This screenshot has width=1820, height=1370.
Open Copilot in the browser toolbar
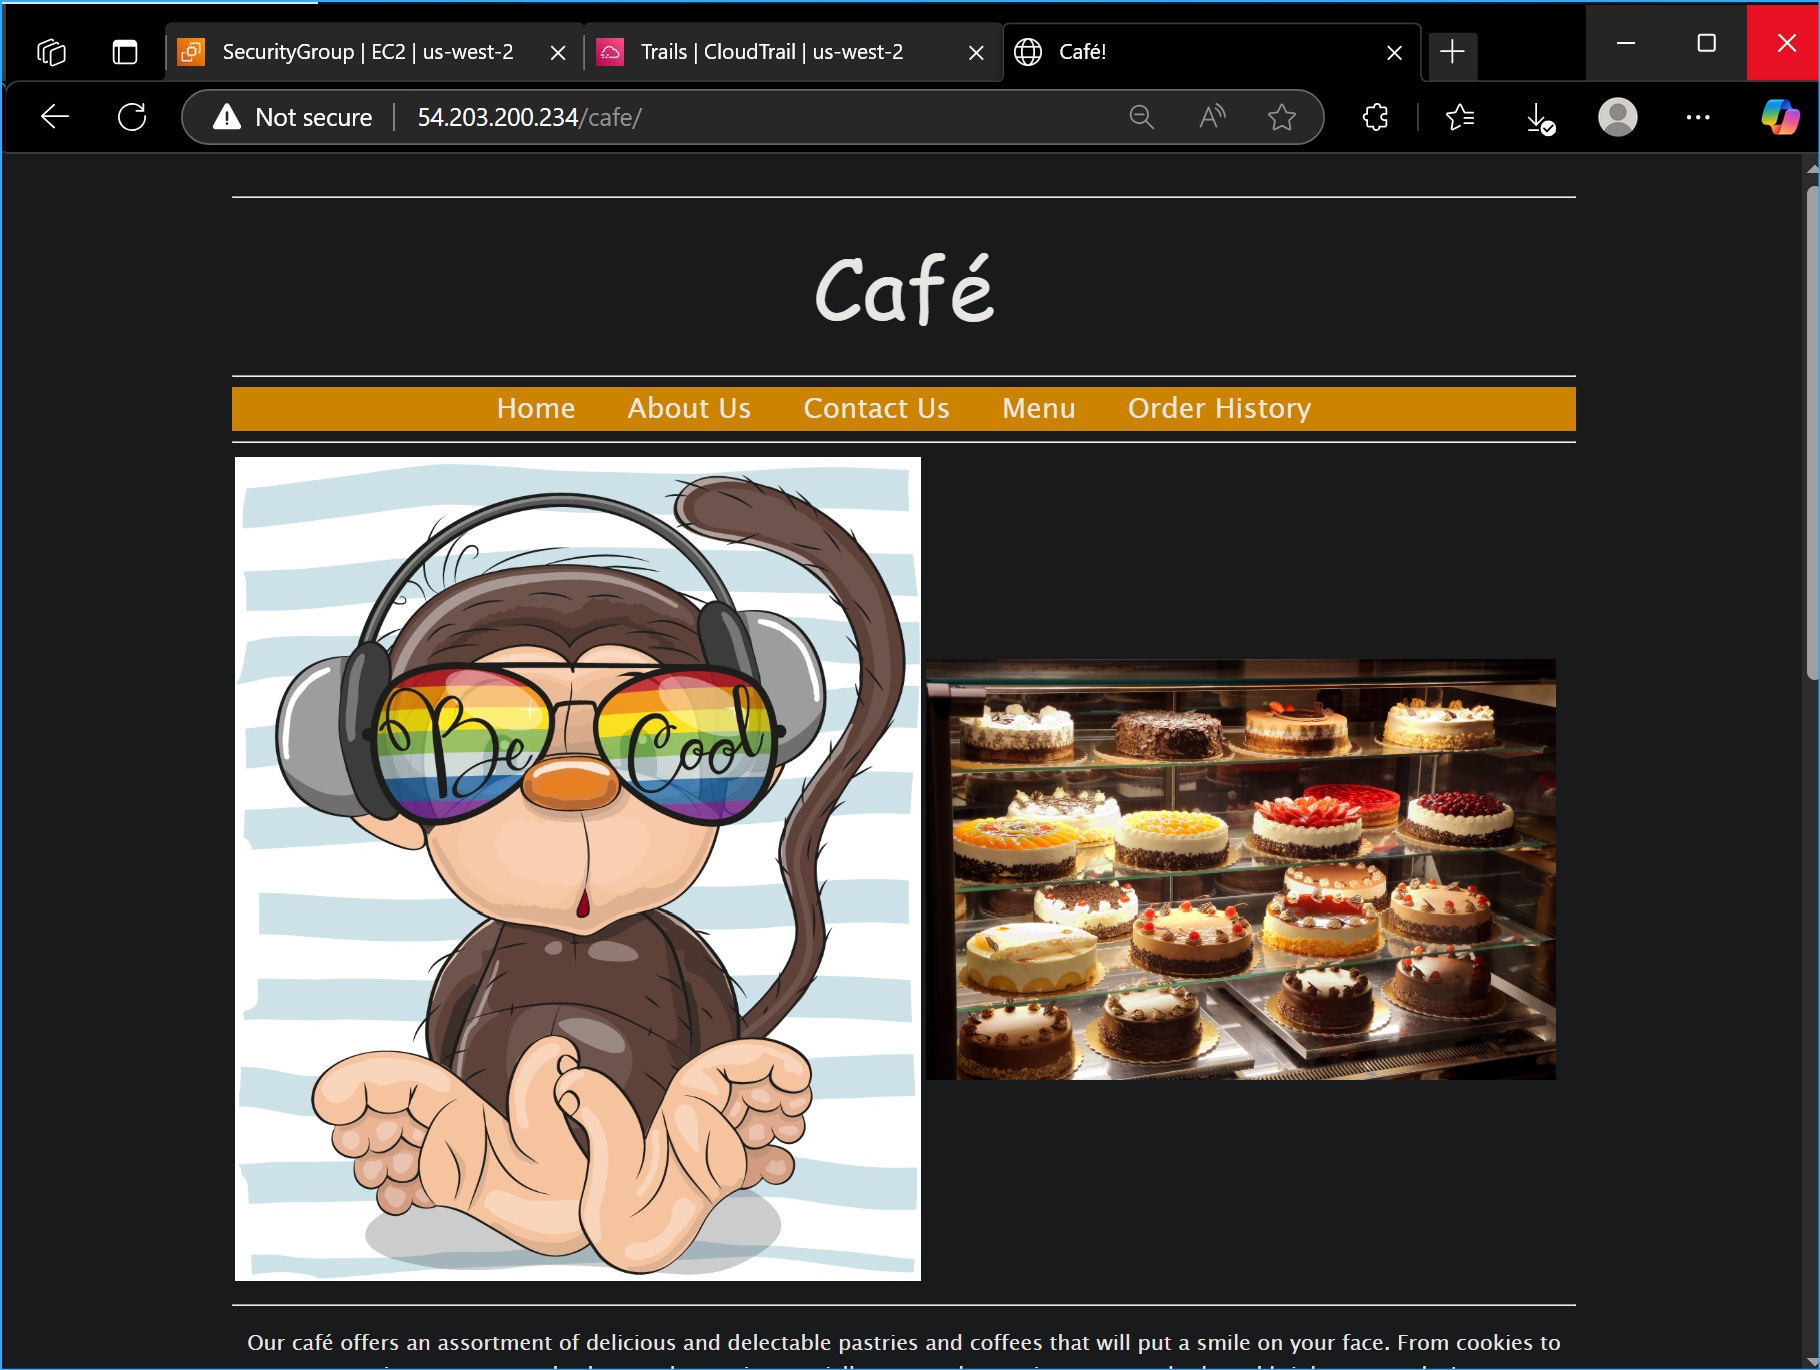1781,117
